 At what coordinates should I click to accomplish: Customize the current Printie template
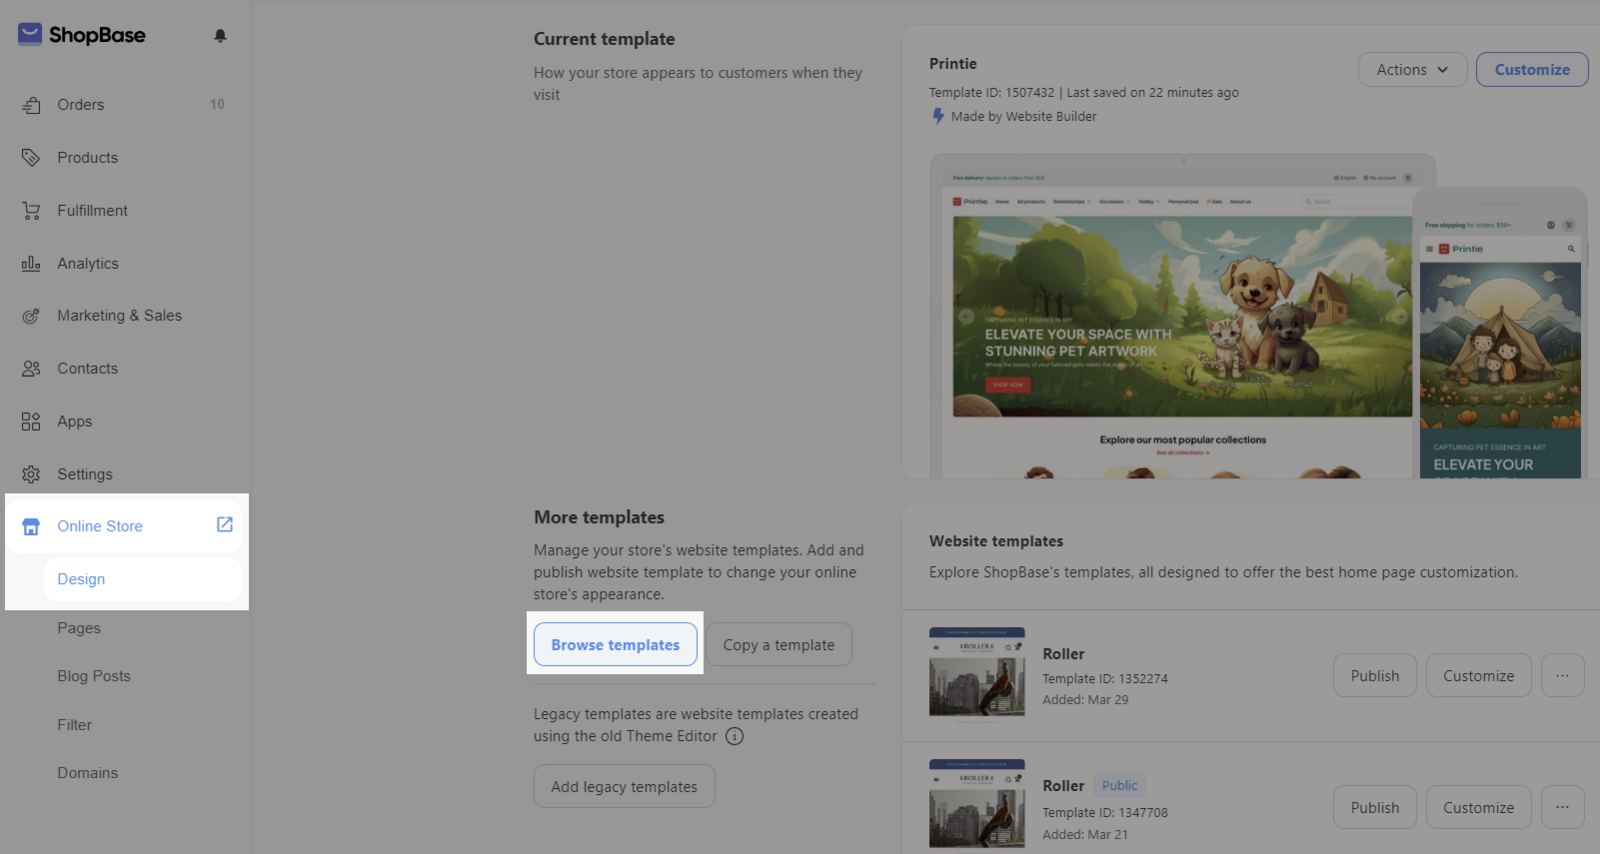click(1532, 70)
